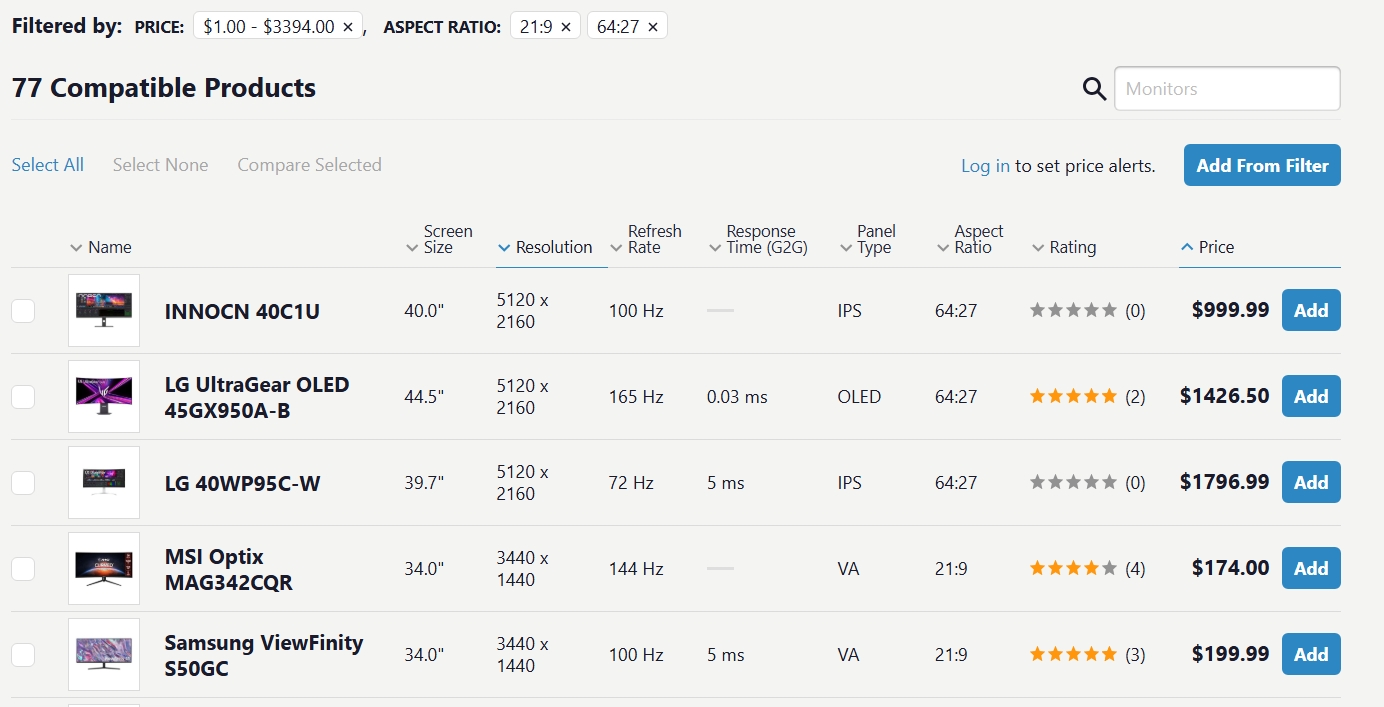Focus the Monitors search field
Screen dimensions: 1384x707
click(1227, 88)
